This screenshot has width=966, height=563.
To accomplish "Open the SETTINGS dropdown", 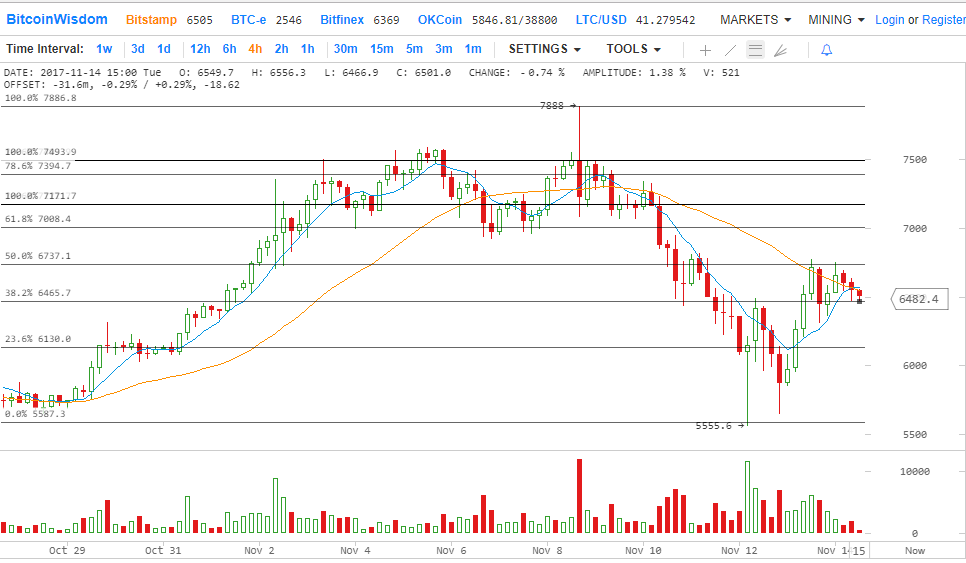I will click(545, 49).
